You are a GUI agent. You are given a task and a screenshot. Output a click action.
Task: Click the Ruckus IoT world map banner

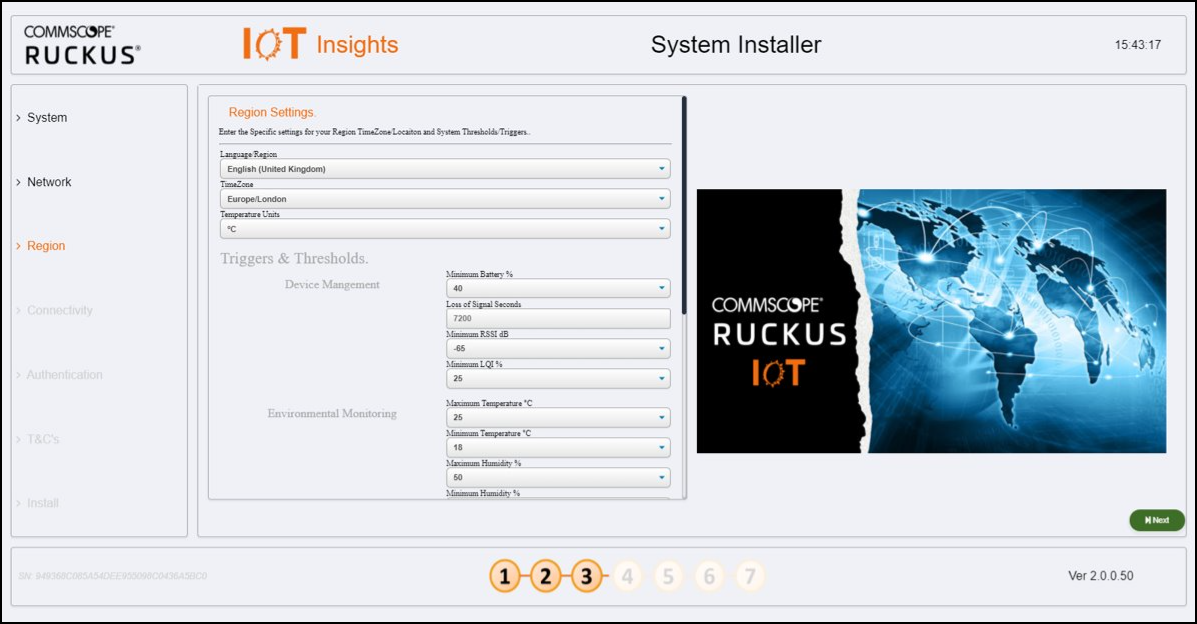click(931, 321)
